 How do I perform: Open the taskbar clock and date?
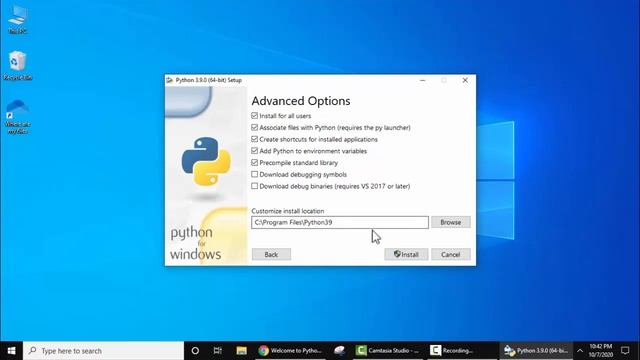click(x=600, y=351)
